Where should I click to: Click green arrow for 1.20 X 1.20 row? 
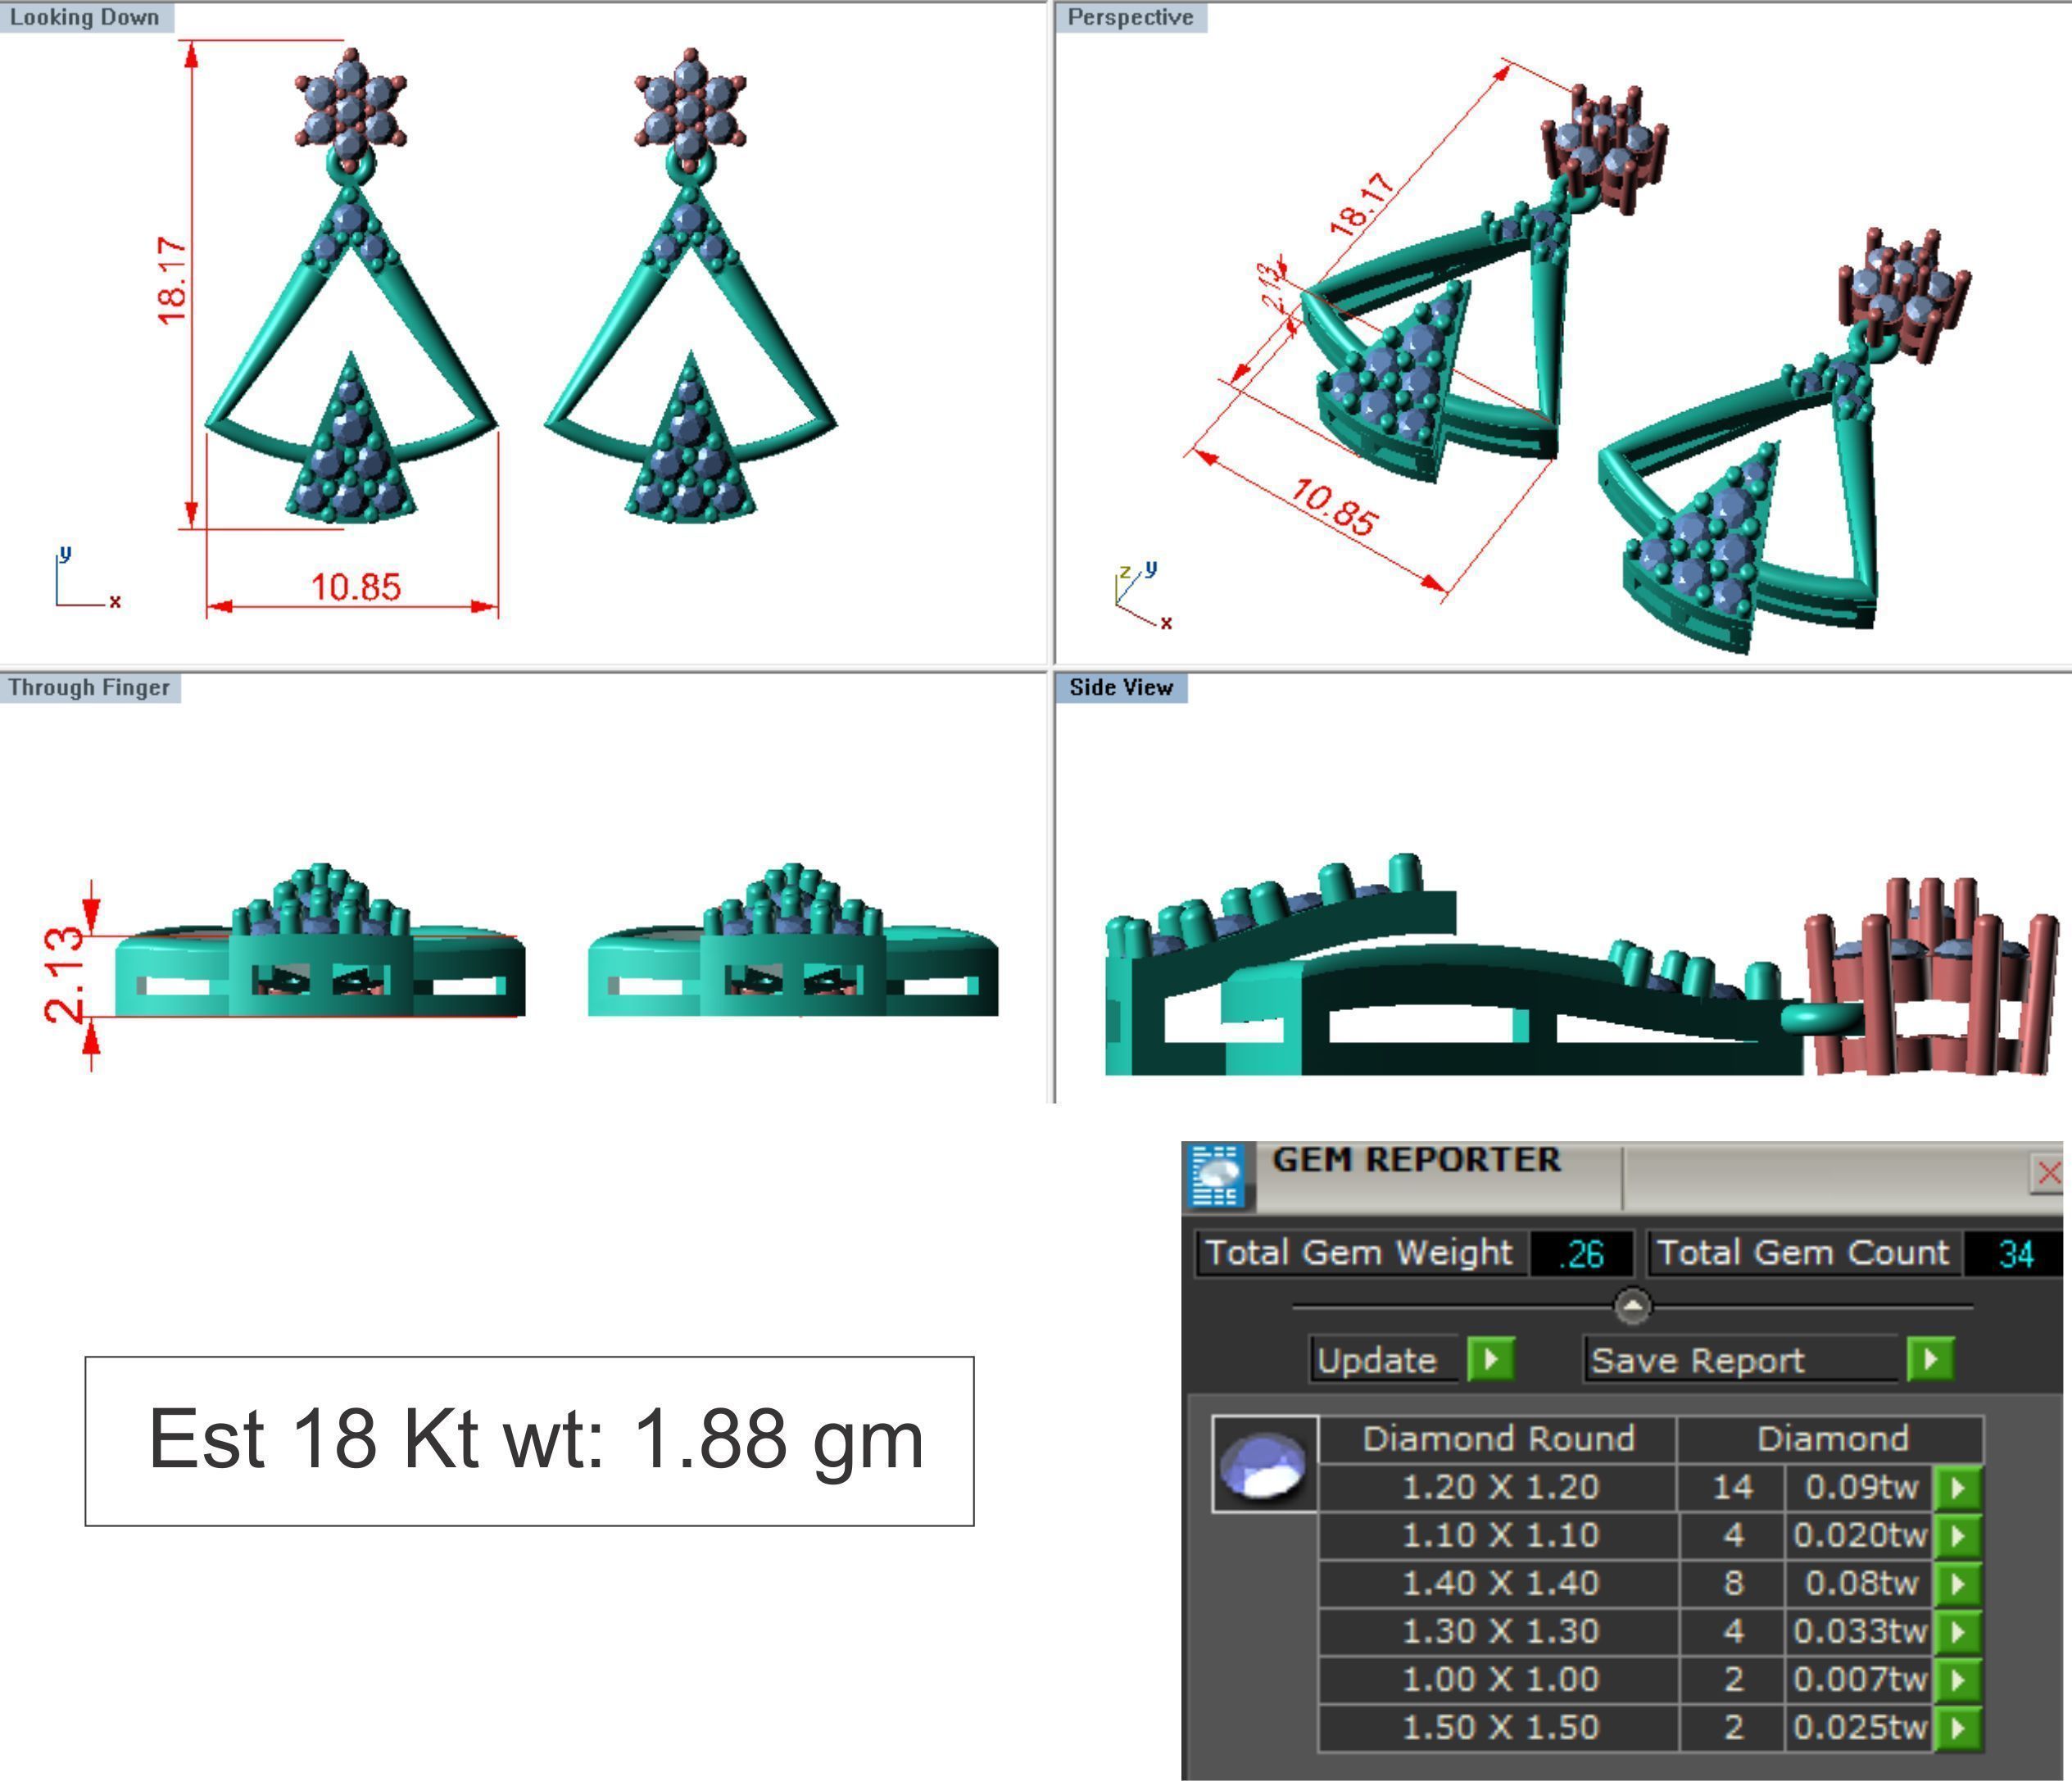[x=1958, y=1488]
